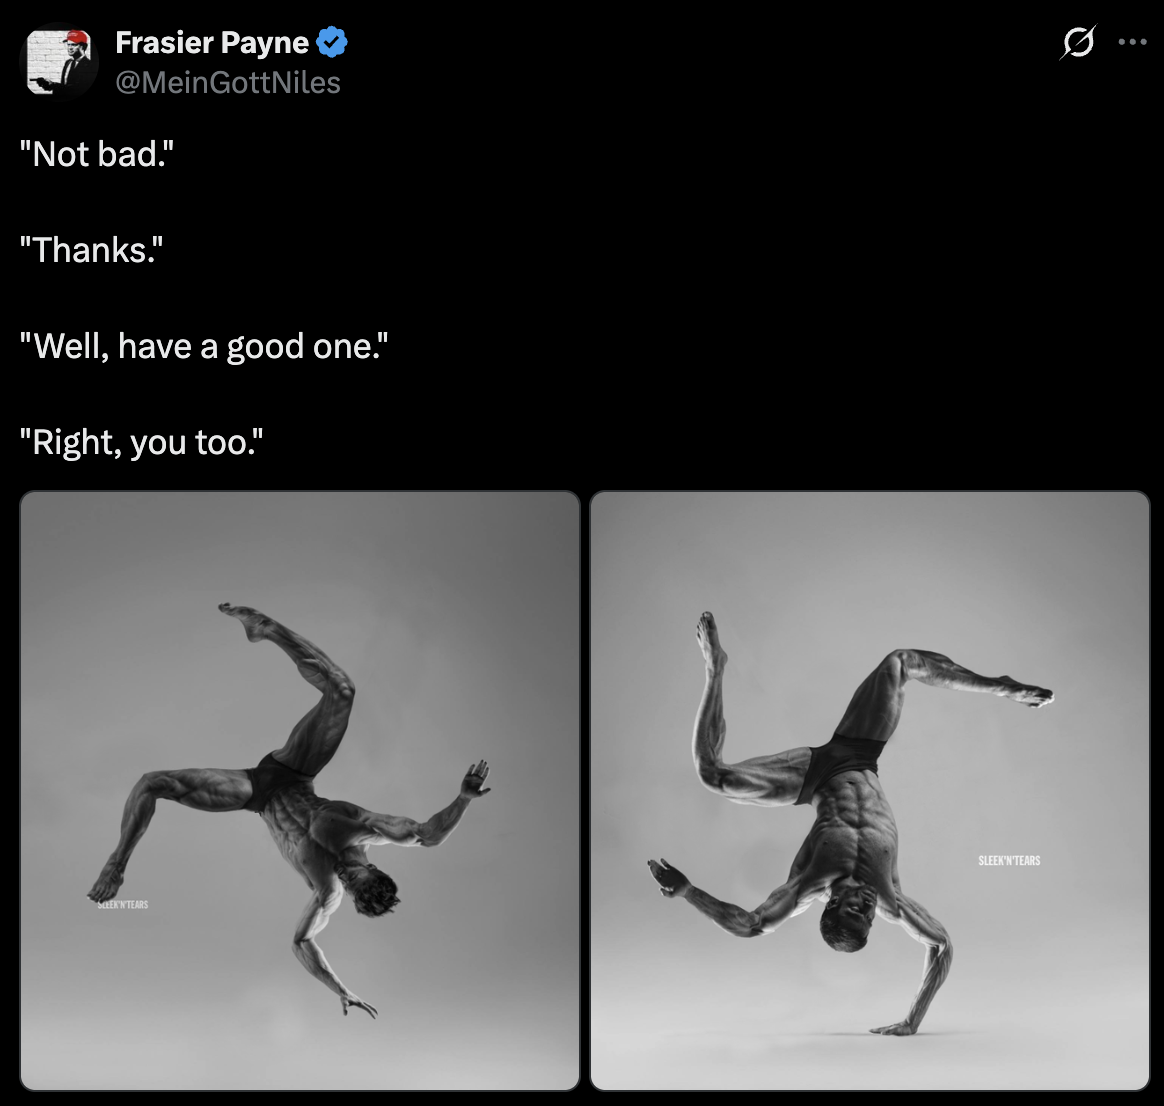The width and height of the screenshot is (1164, 1106).
Task: Click the Frasier Payne display name
Action: click(x=212, y=42)
